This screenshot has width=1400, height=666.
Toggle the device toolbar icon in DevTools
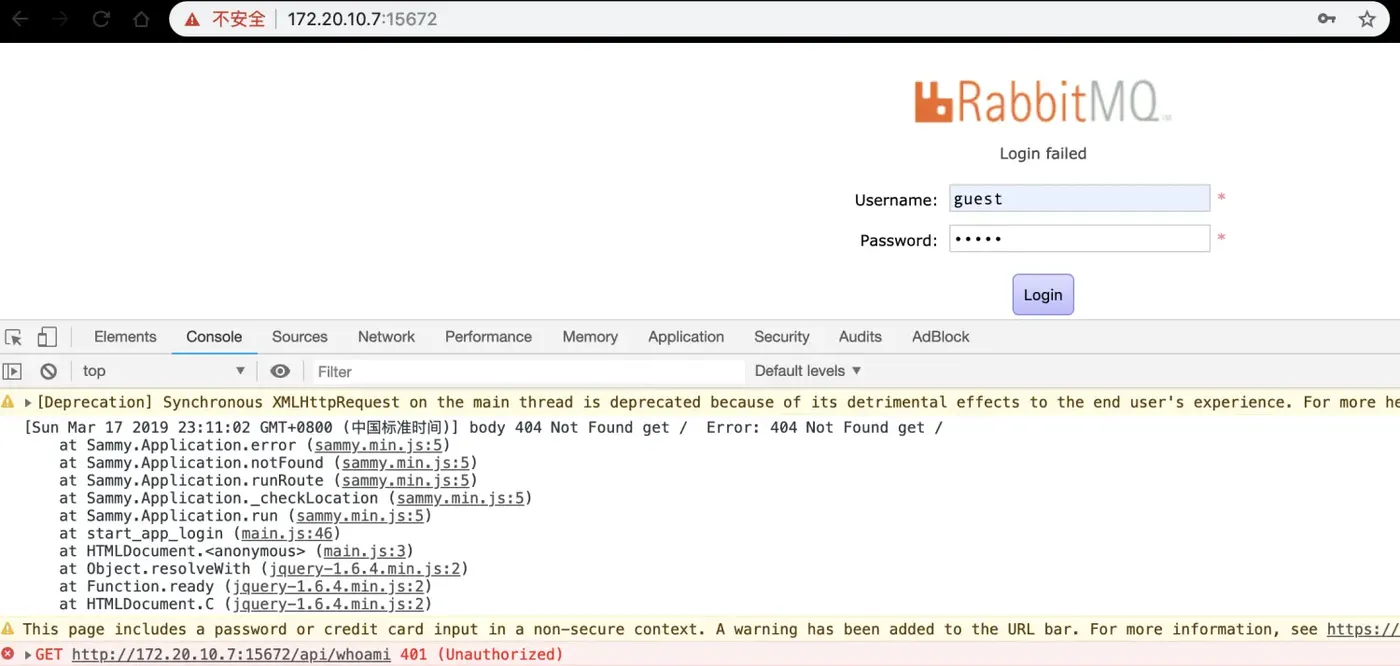click(x=47, y=337)
